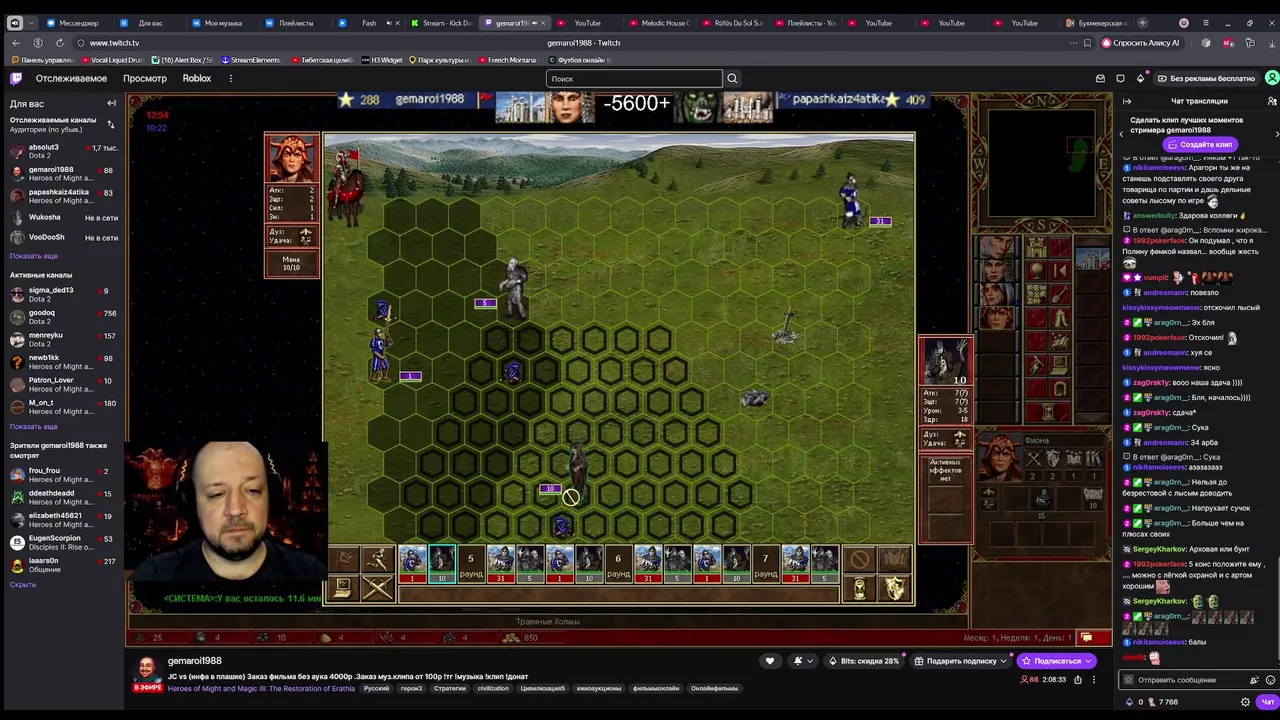Click the active creature portrait info panel
1280x720 pixels.
(x=945, y=362)
